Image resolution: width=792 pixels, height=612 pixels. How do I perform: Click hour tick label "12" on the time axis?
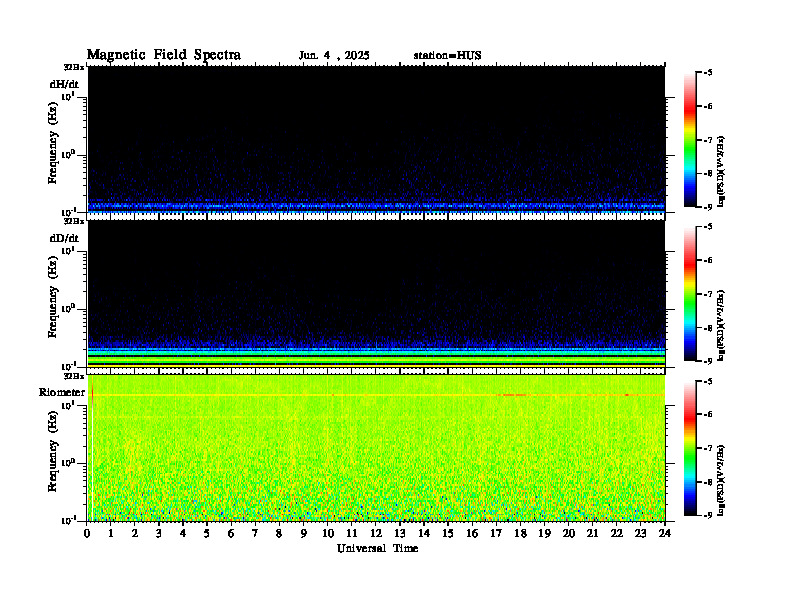(x=376, y=533)
